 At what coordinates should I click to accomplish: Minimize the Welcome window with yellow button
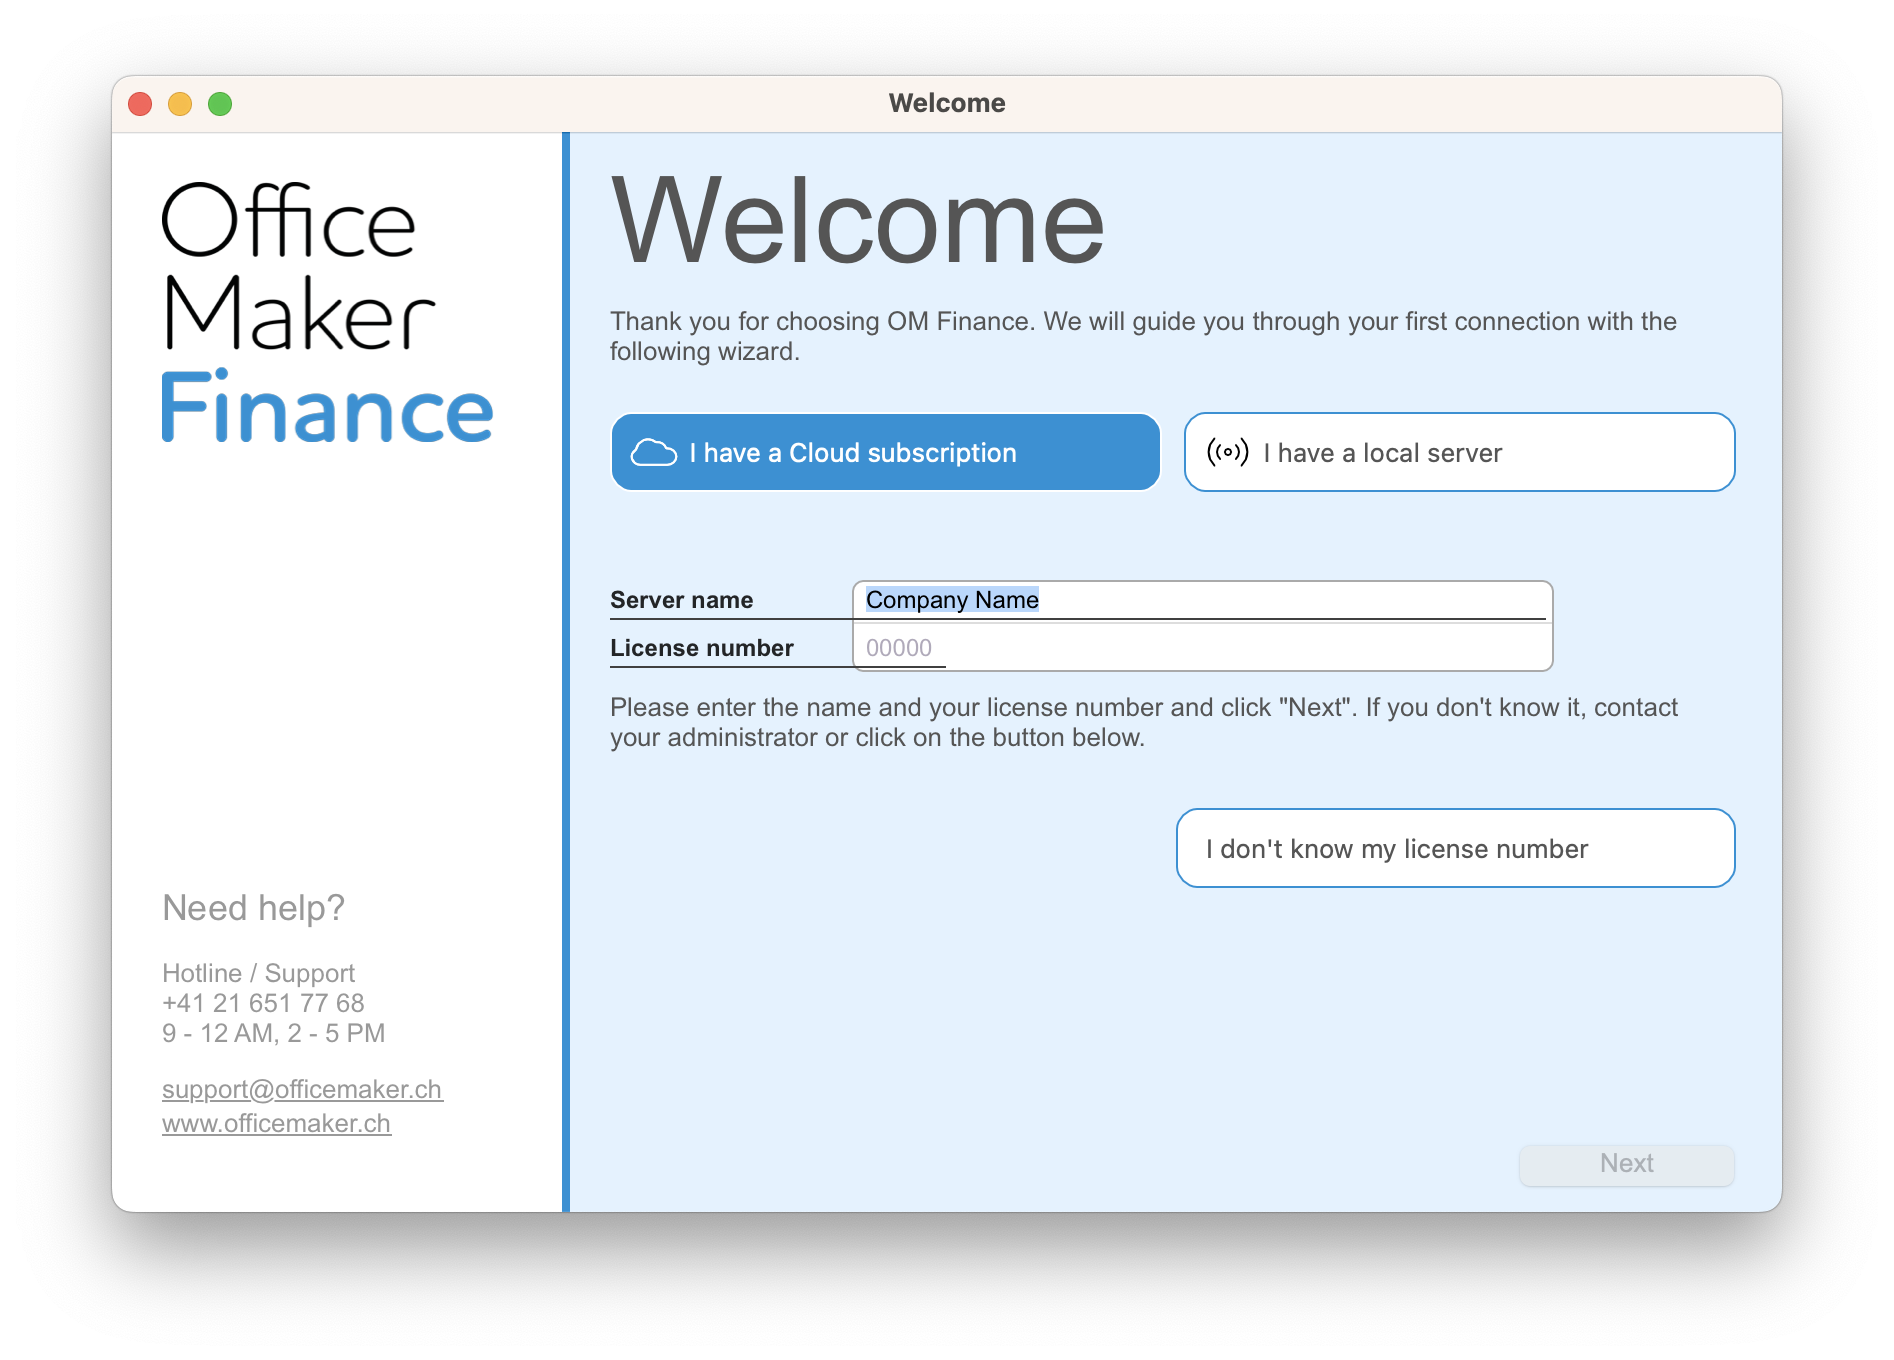(180, 104)
